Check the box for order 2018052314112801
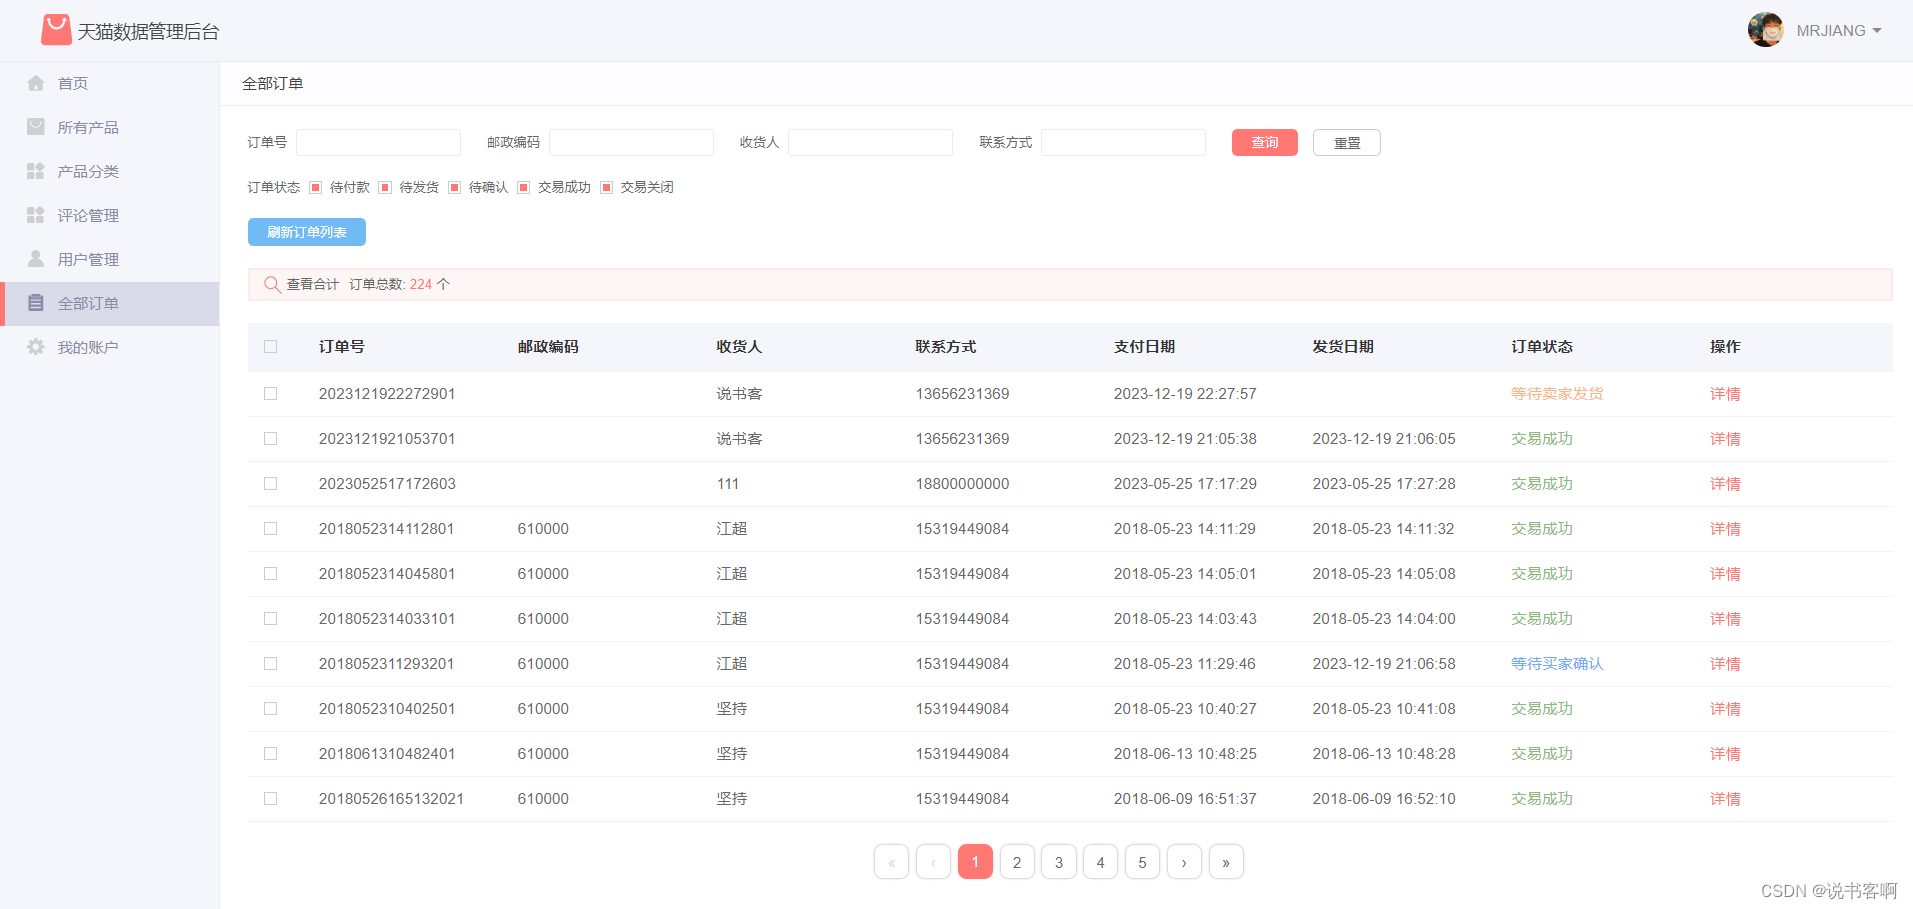Viewport: 1913px width, 909px height. point(270,529)
